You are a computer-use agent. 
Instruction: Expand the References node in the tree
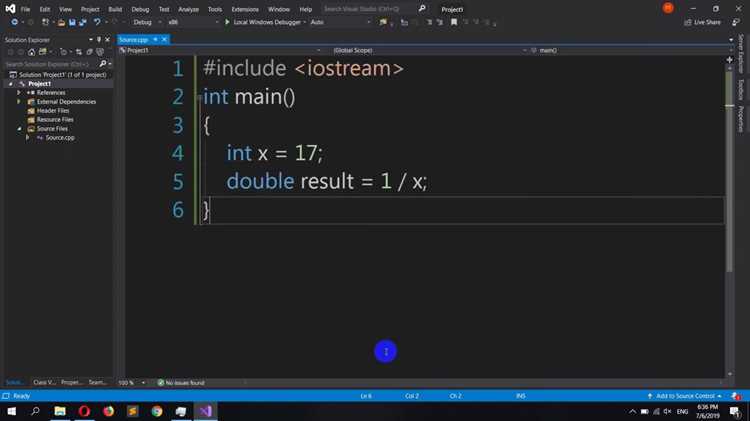click(19, 92)
